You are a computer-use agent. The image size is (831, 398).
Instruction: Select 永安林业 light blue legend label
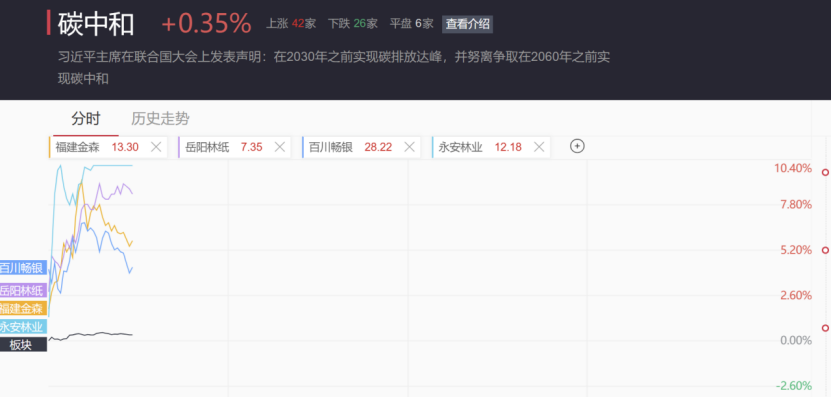point(23,326)
